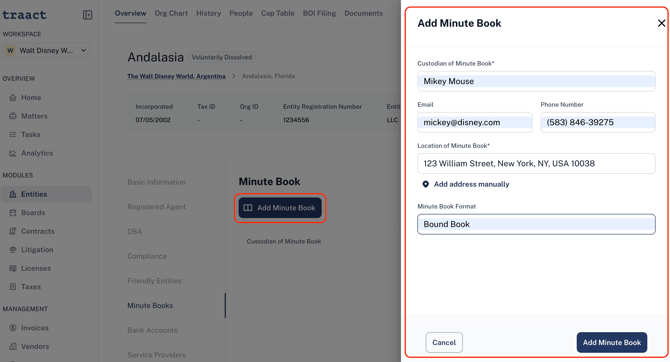Screen dimensions: 670x362
Task: Click the Litigation scale icon
Action: (13, 250)
